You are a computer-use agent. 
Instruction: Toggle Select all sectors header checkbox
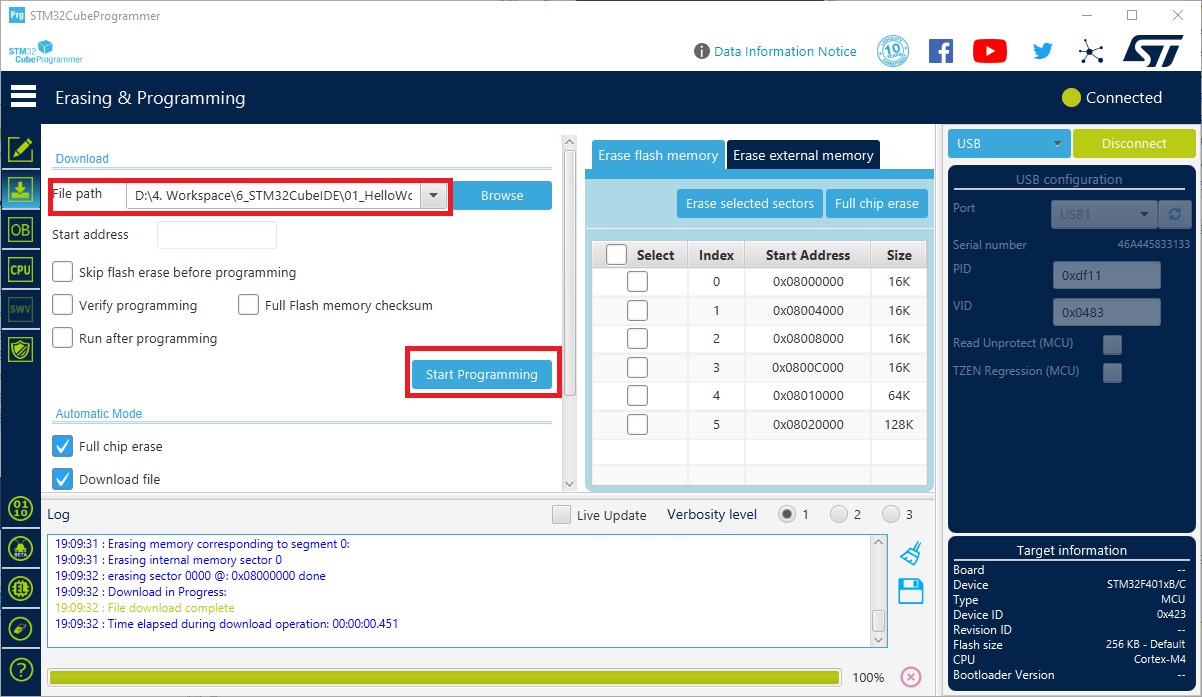pos(617,255)
